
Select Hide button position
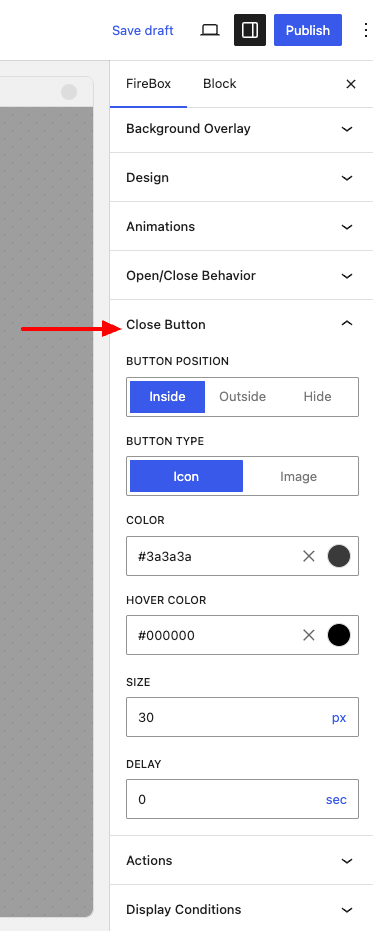317,397
